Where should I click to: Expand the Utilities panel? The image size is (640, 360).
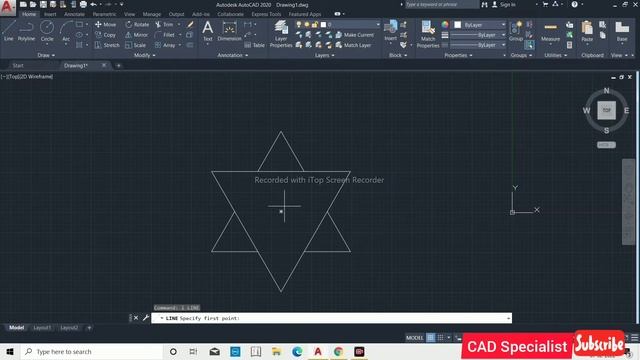pyautogui.click(x=556, y=55)
